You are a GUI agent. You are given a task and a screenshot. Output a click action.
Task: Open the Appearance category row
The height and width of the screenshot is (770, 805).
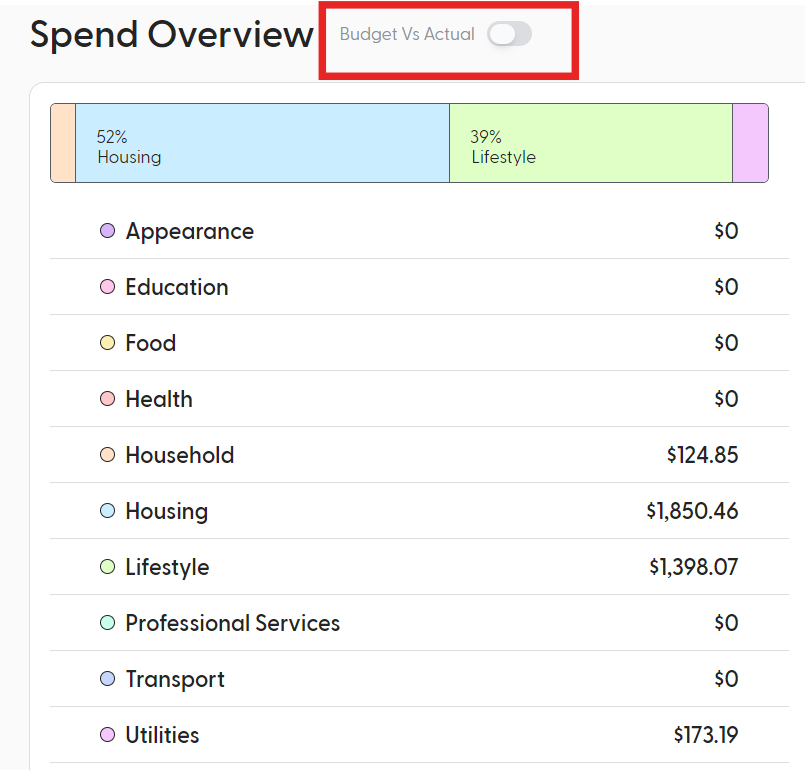point(419,231)
